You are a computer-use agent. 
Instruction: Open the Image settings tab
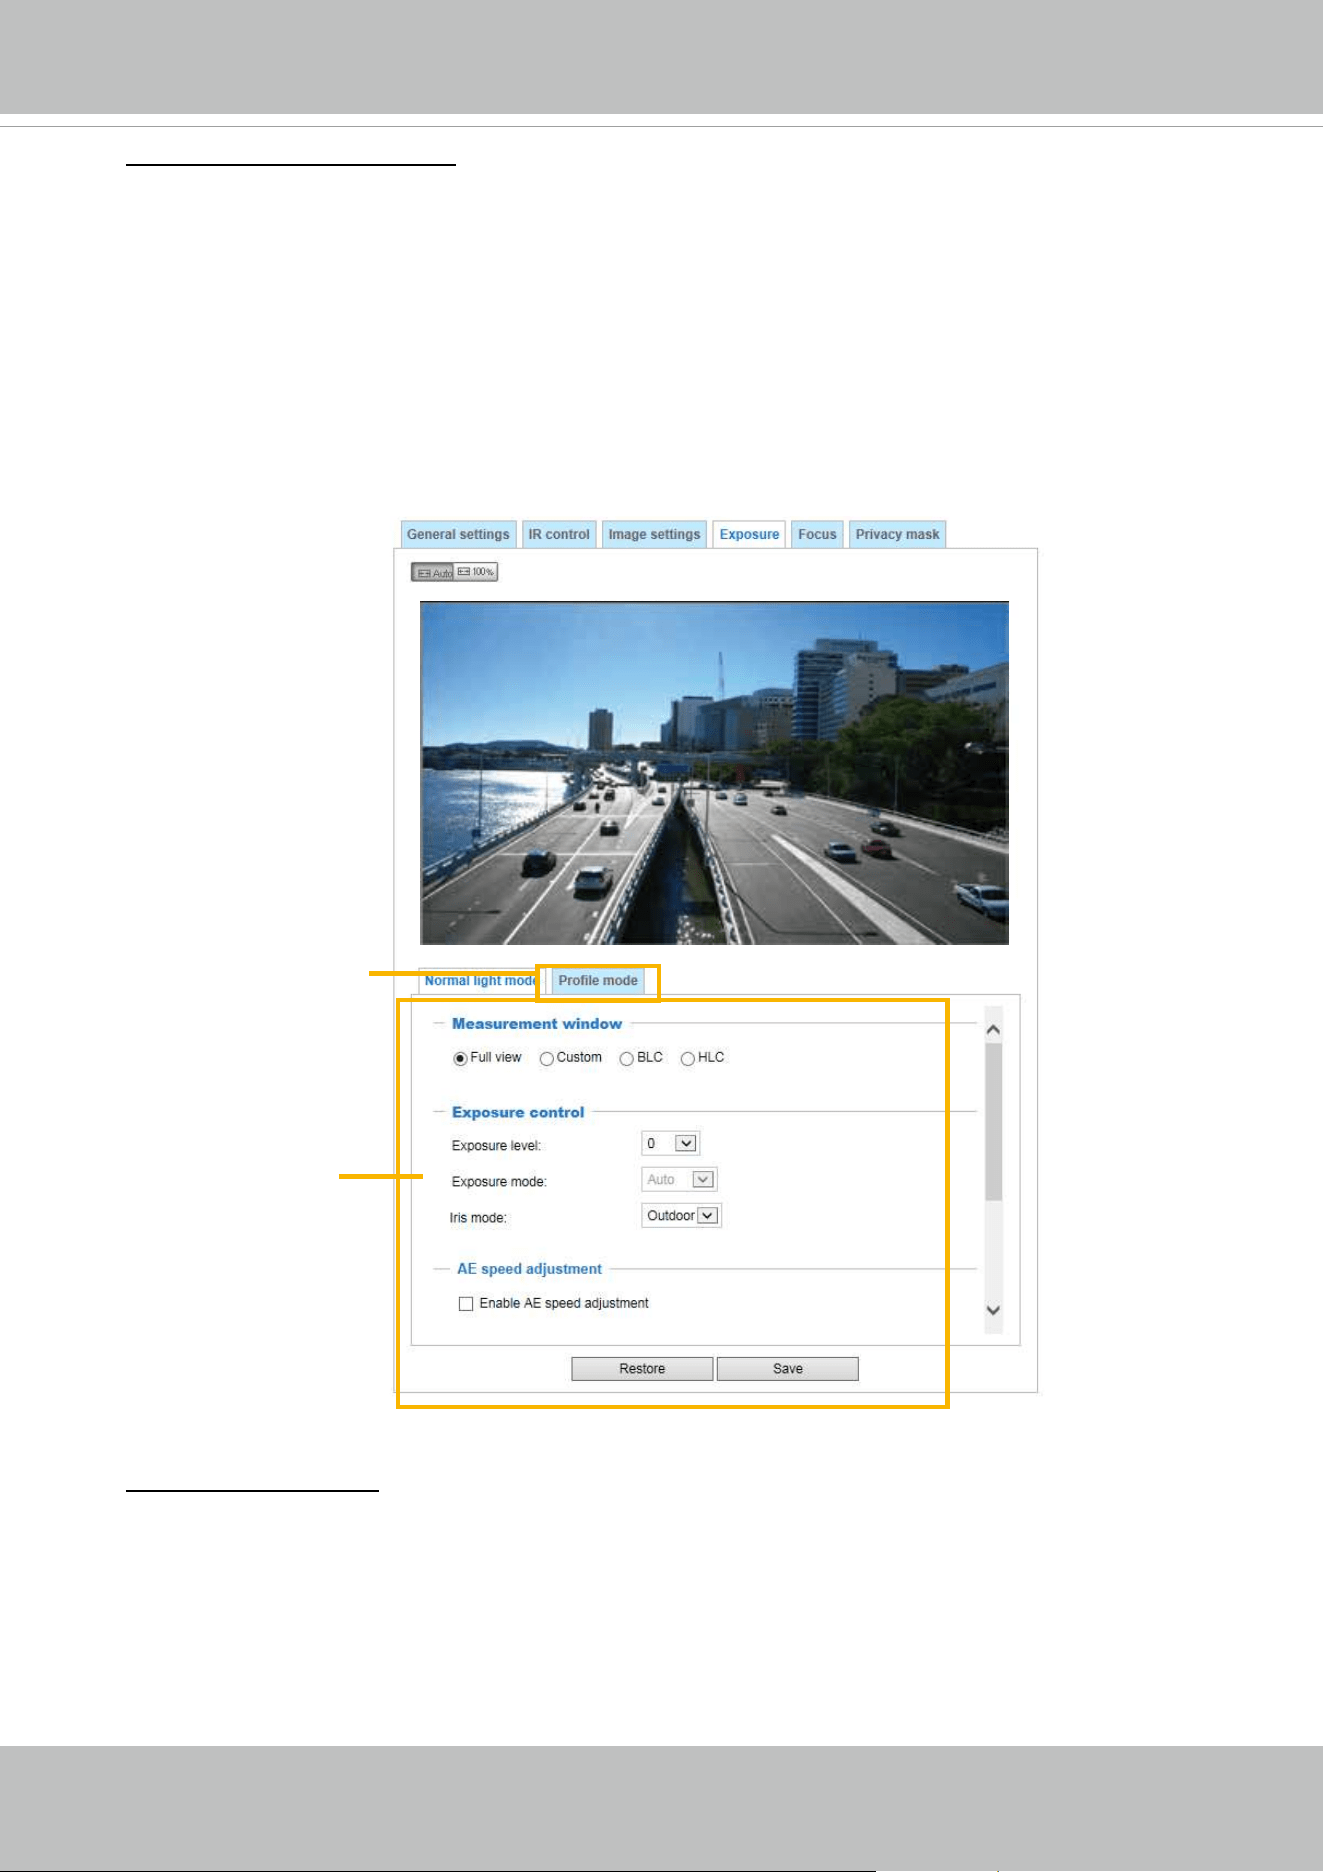[x=654, y=534]
